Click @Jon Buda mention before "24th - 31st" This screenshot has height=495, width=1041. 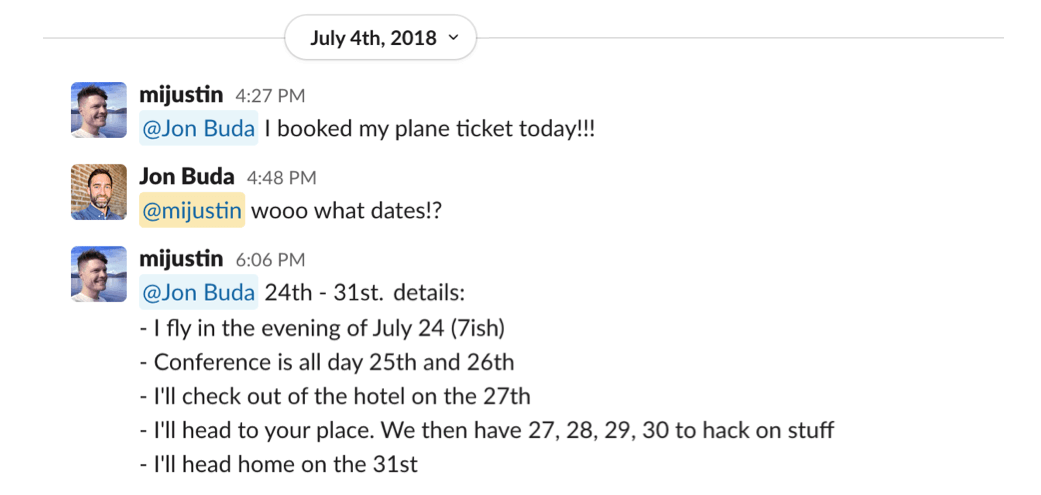coord(199,293)
